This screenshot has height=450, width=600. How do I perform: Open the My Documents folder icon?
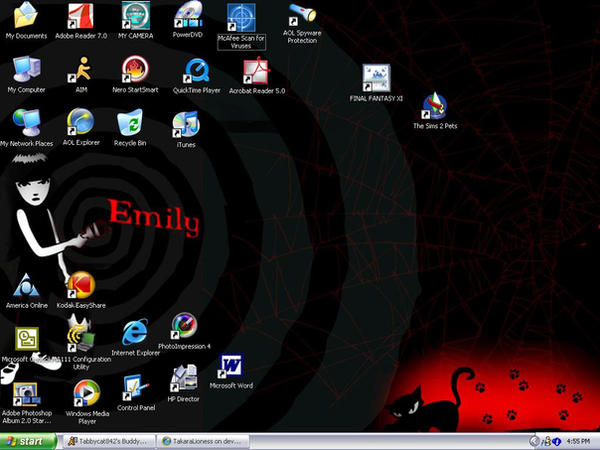click(26, 15)
